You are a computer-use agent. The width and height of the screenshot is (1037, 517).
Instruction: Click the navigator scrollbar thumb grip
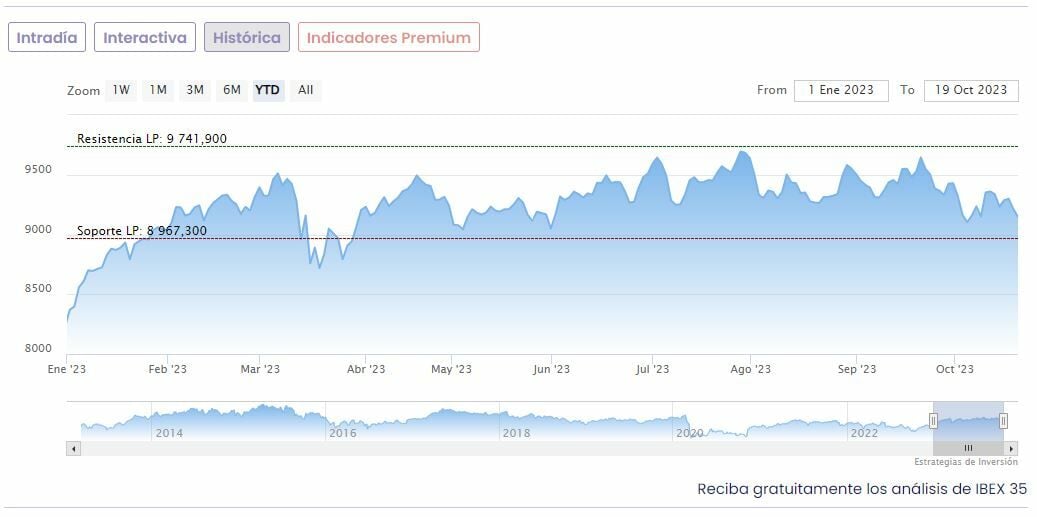(x=968, y=448)
